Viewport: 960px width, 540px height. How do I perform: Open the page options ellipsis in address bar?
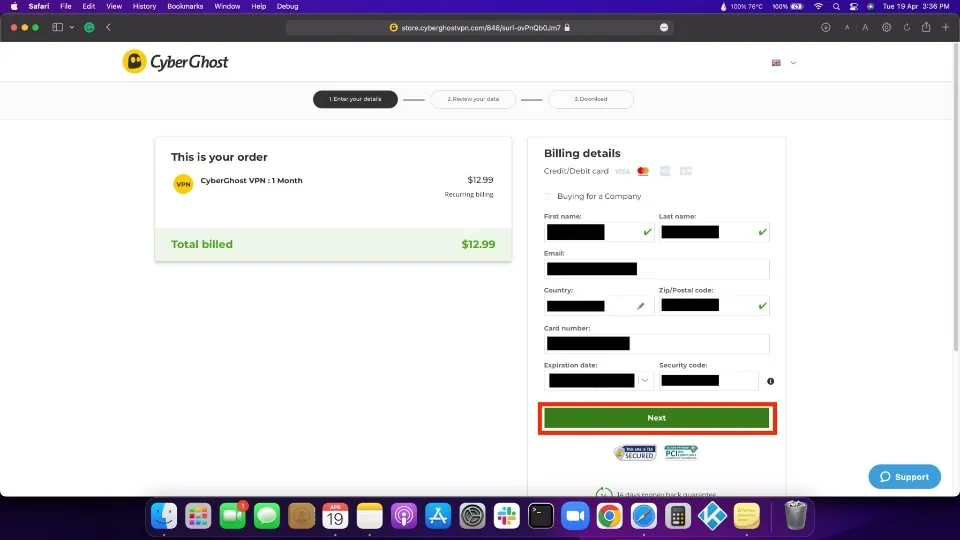(x=664, y=28)
